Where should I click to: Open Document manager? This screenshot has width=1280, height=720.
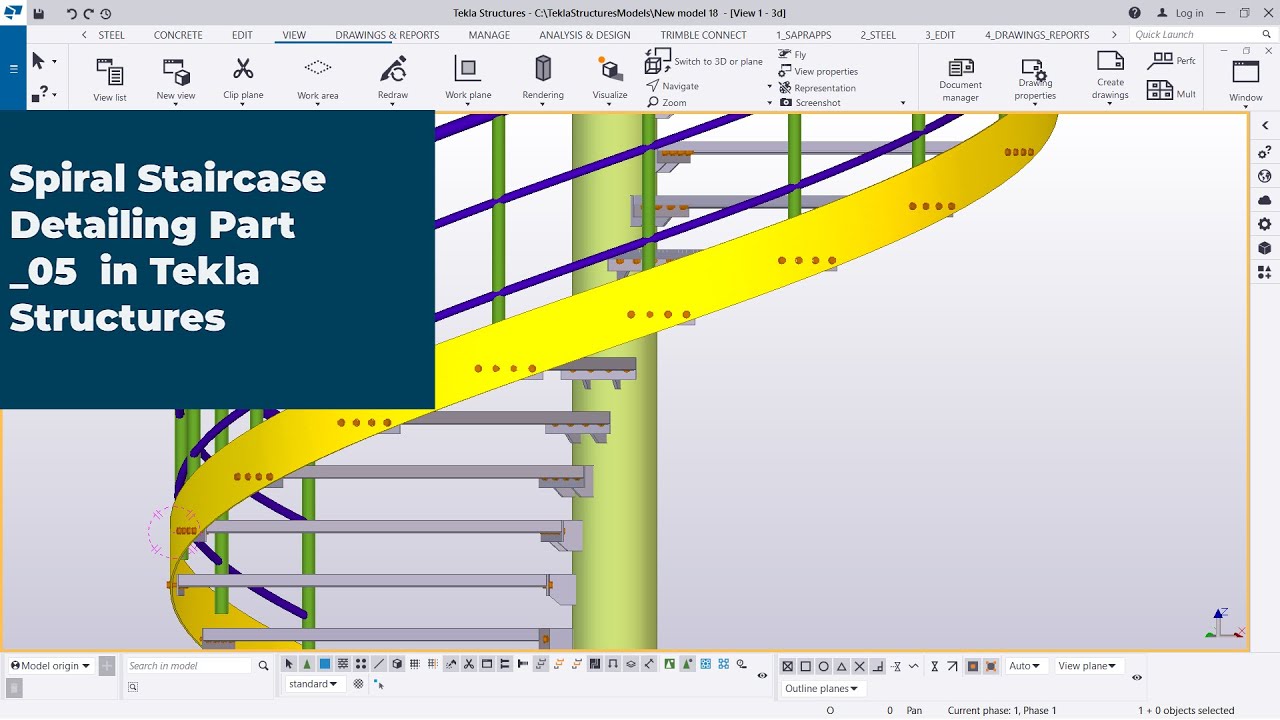click(x=960, y=79)
